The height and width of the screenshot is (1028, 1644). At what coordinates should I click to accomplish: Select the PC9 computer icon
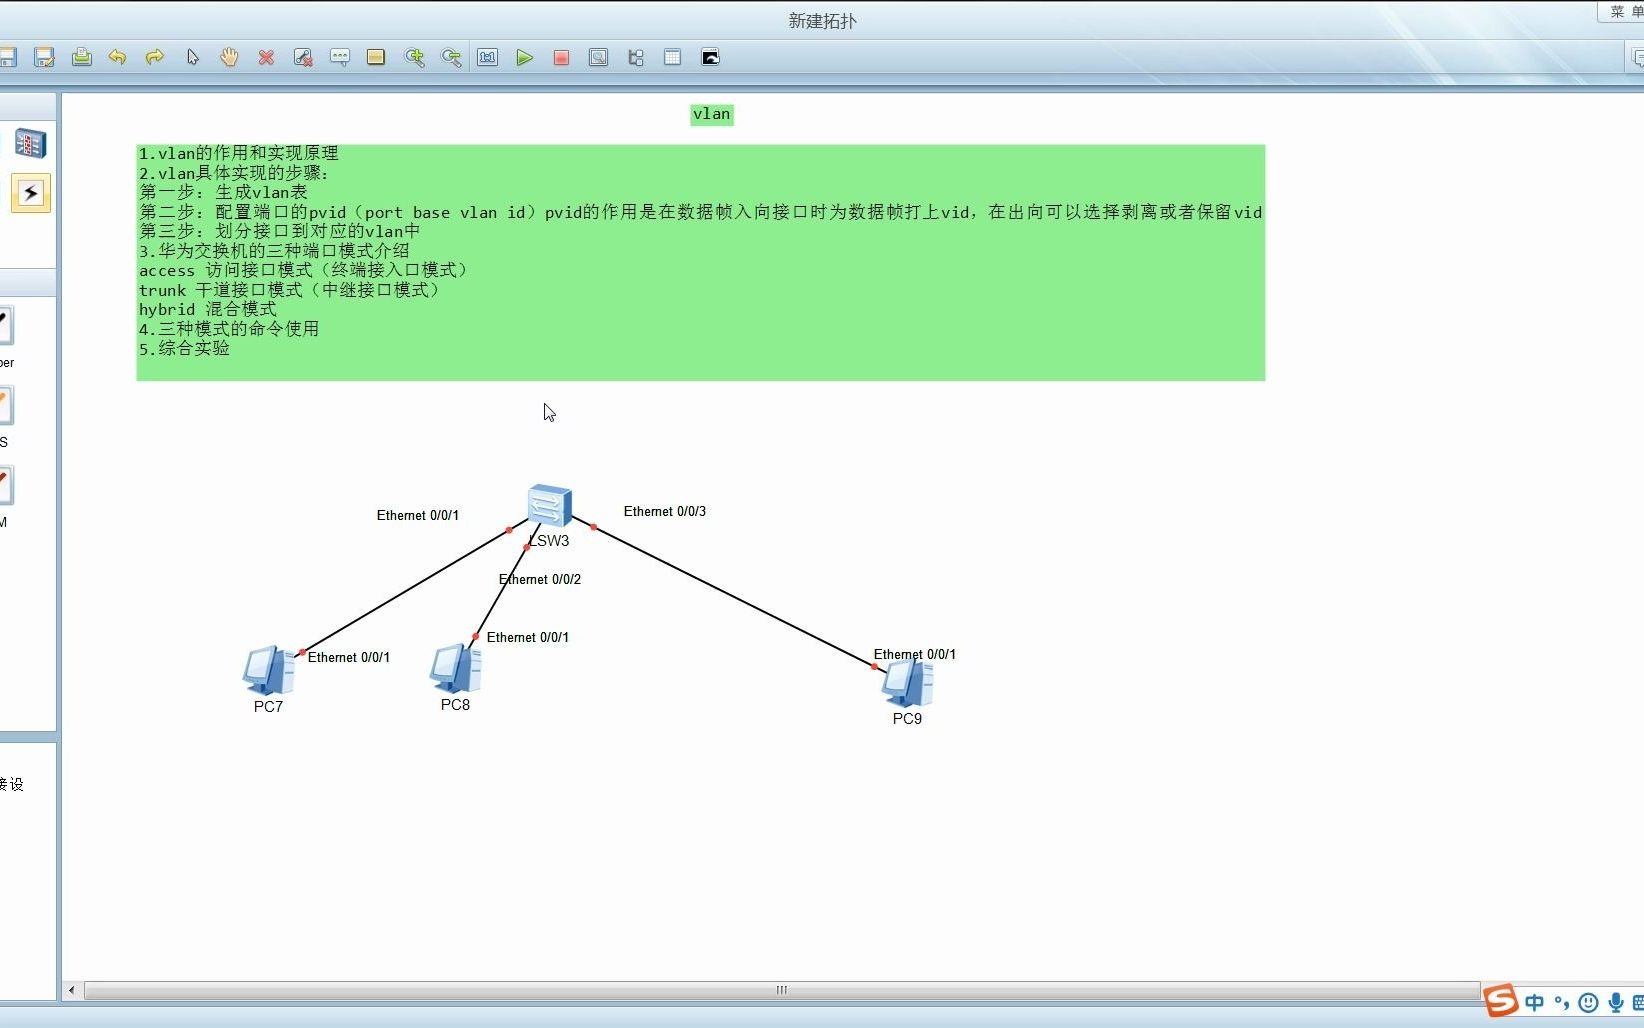pos(907,684)
